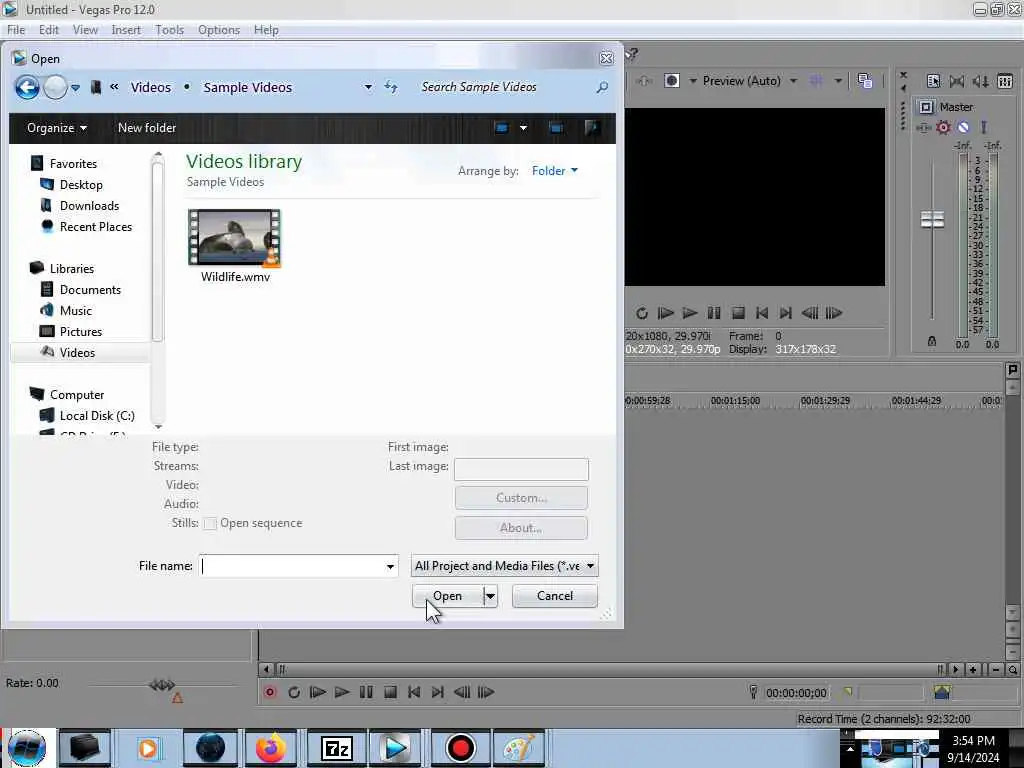
Task: Open recent pages dropdown near back button
Action: coord(76,88)
